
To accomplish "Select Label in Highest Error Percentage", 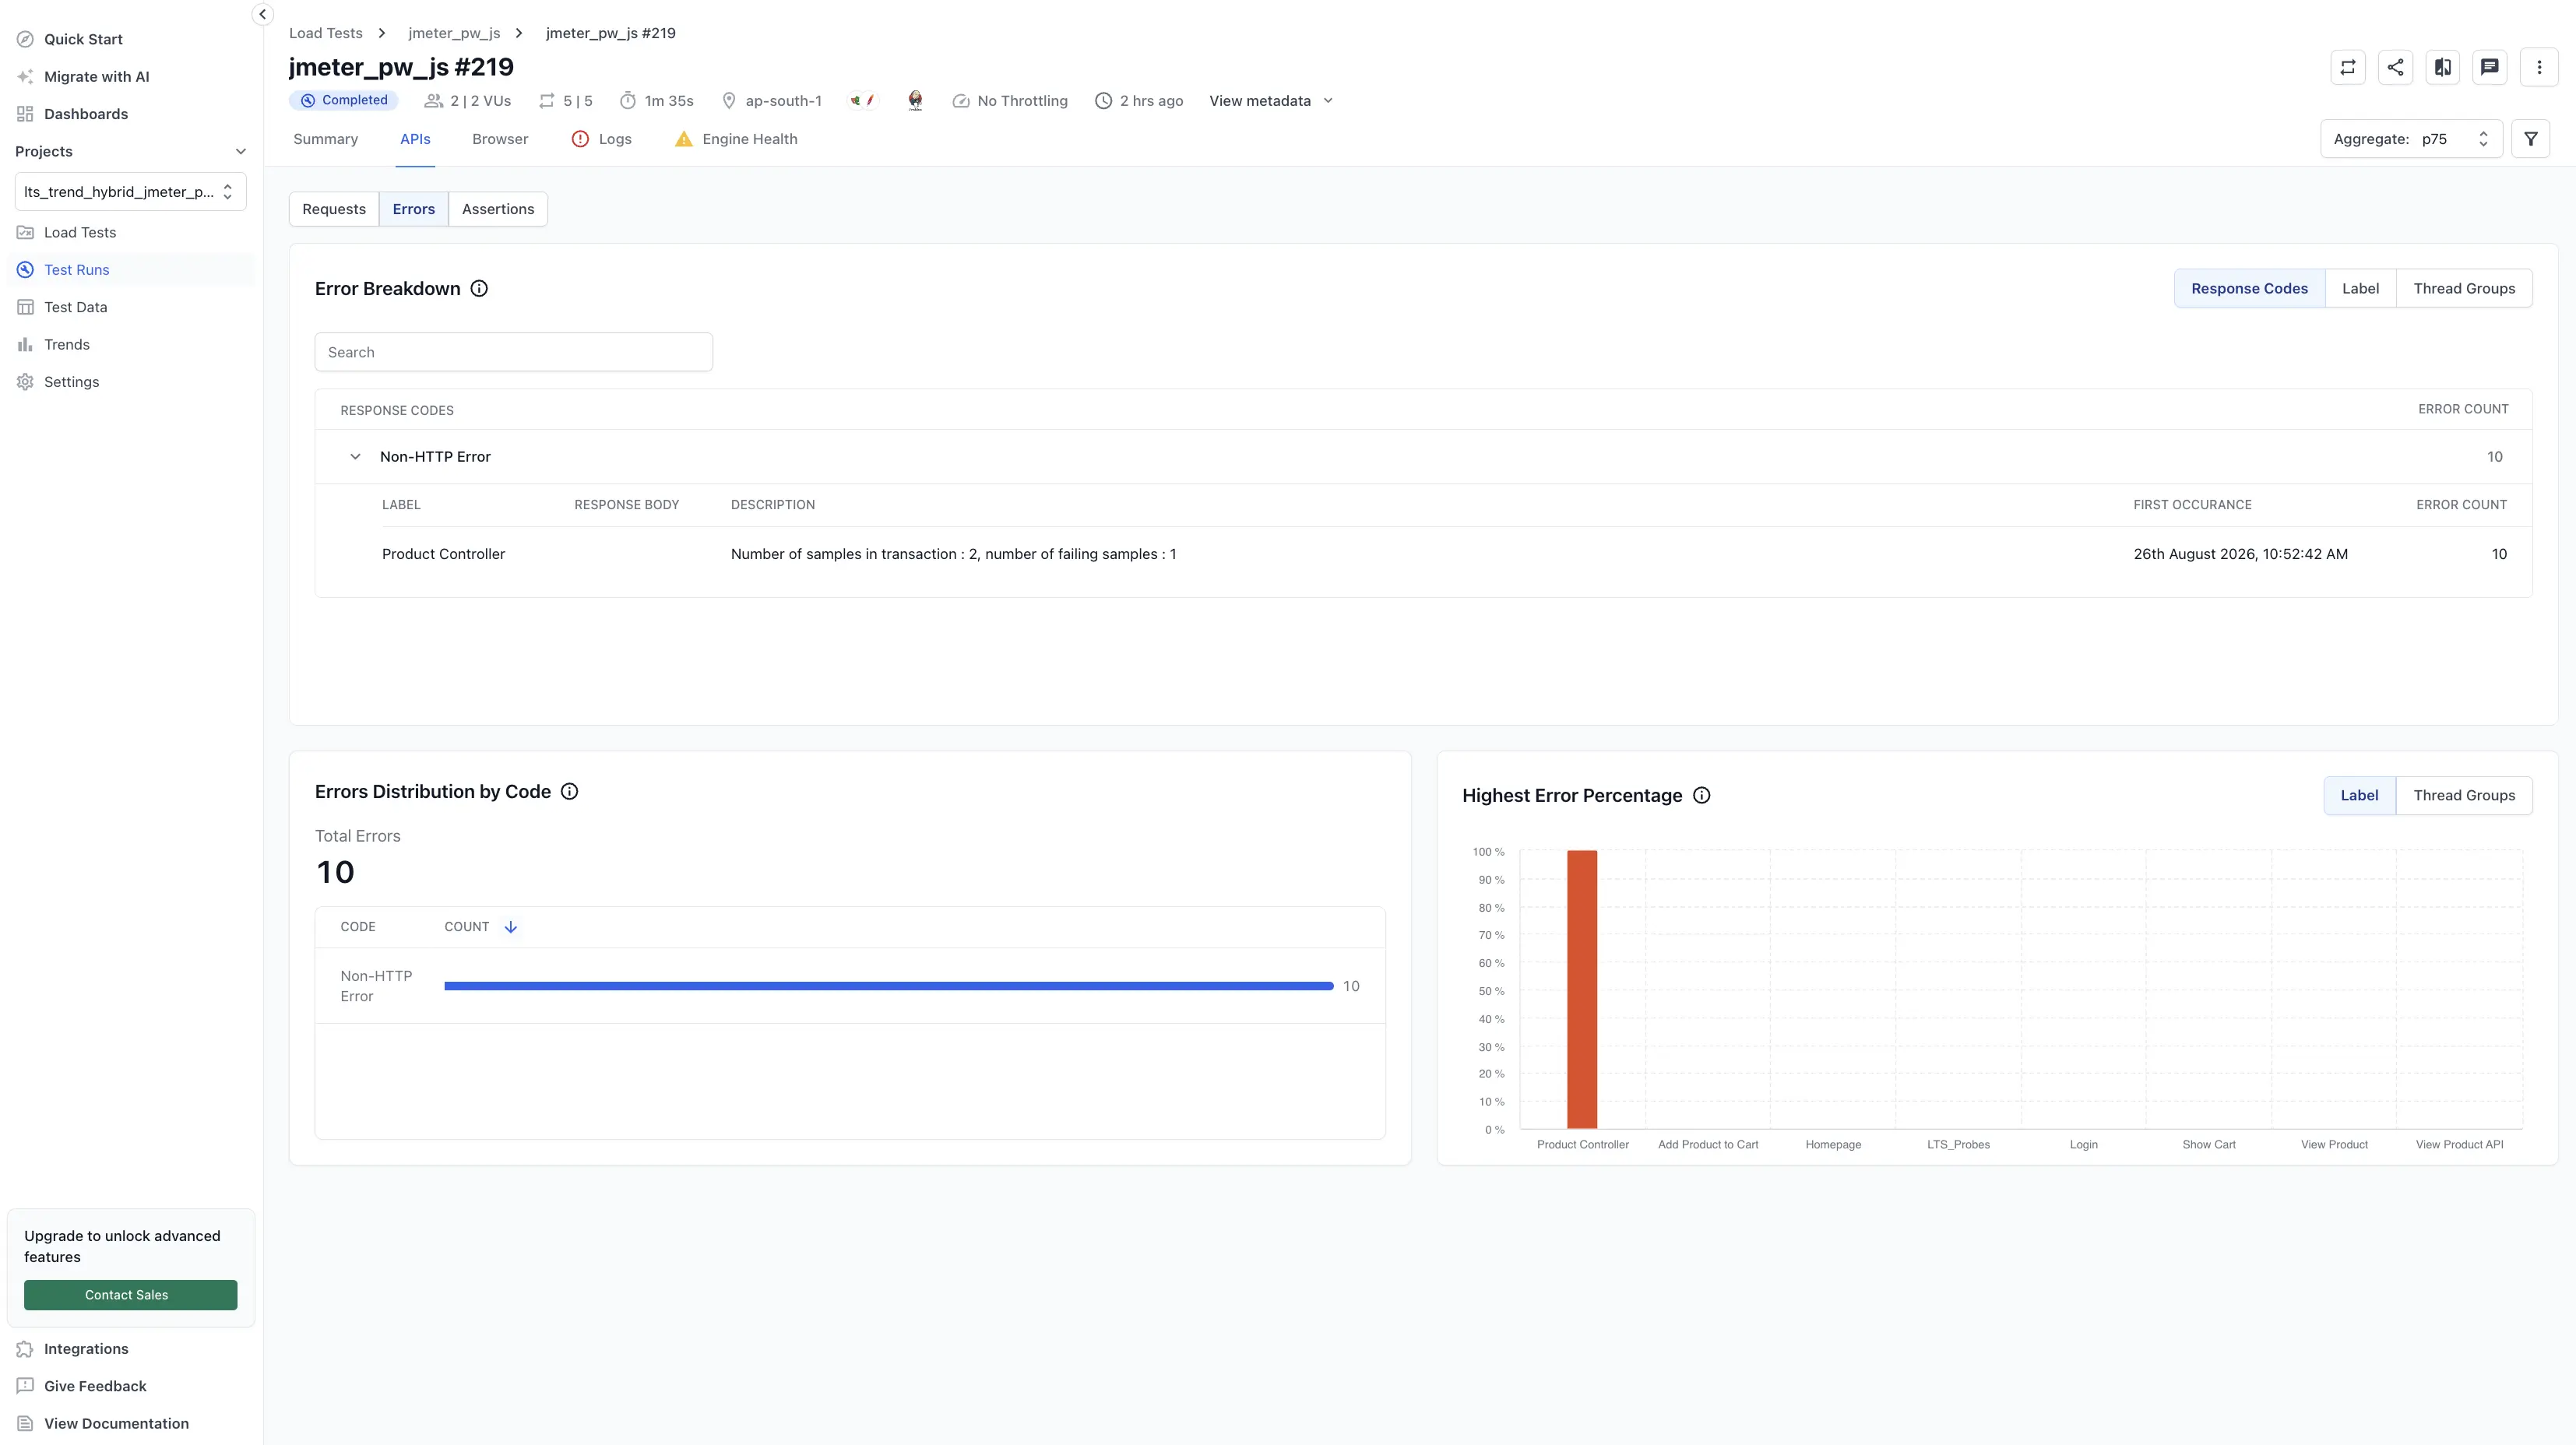I will pos(2359,796).
